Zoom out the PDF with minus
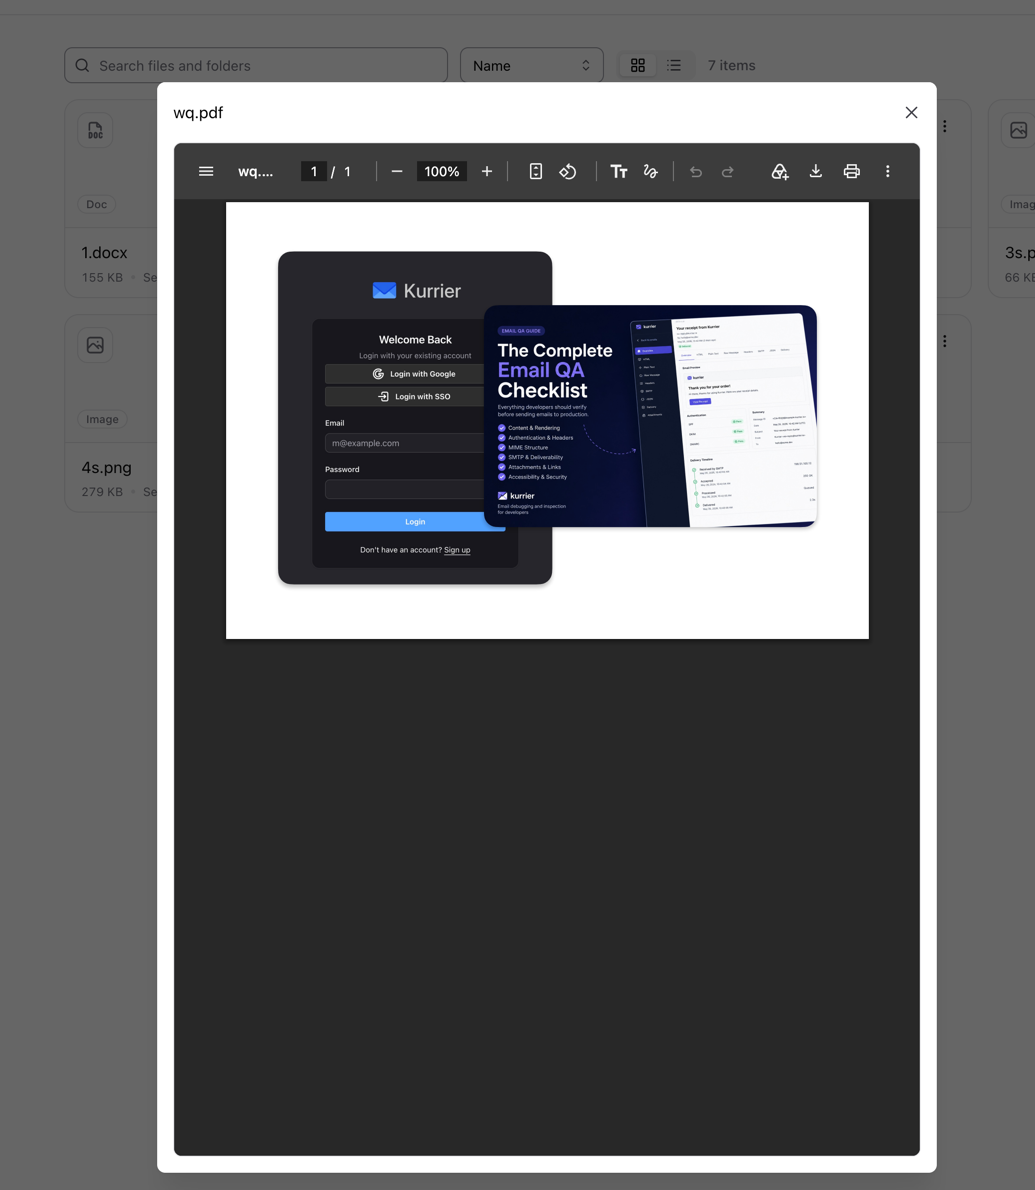 (x=396, y=172)
